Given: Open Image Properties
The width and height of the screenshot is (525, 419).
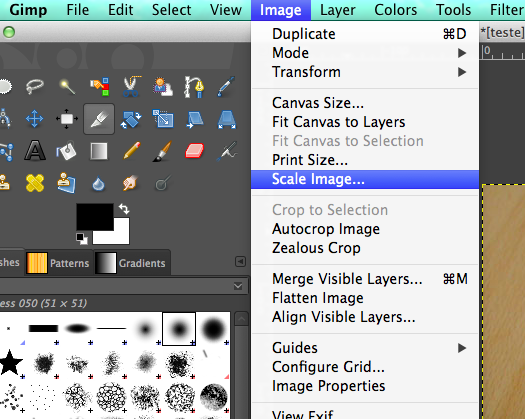Looking at the screenshot, I should pos(365,386).
